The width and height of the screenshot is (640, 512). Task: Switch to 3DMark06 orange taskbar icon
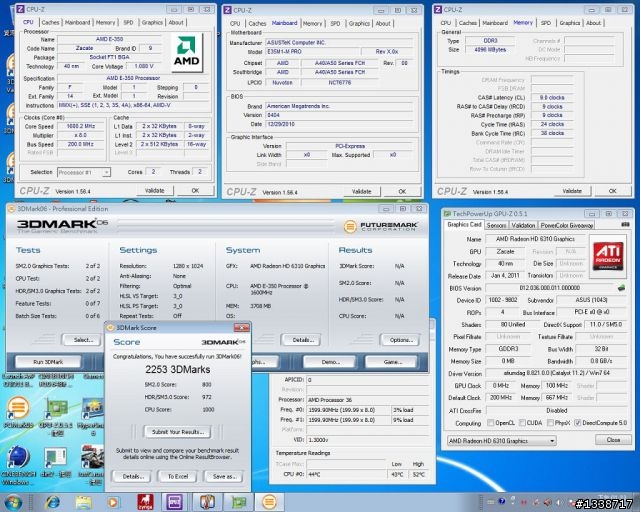click(x=269, y=502)
